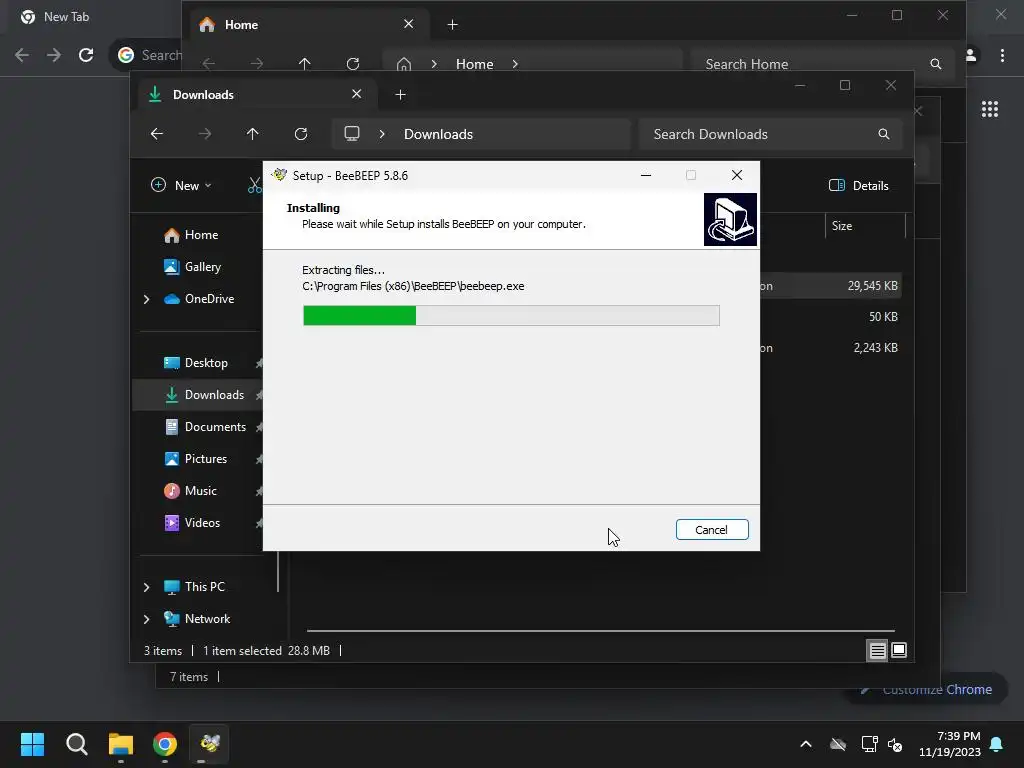
Task: Focus the Search Downloads field
Action: [x=771, y=134]
